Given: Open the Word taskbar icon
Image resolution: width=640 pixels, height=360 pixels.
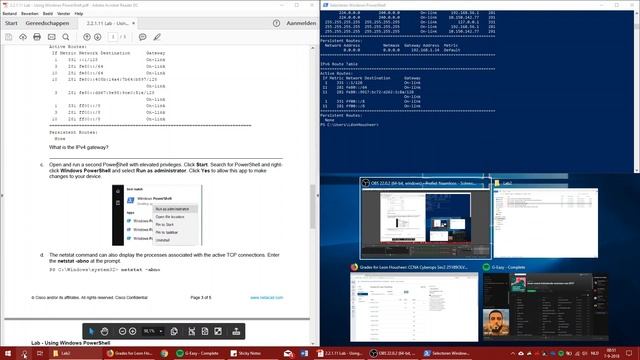Looking at the screenshot, I should [304, 353].
